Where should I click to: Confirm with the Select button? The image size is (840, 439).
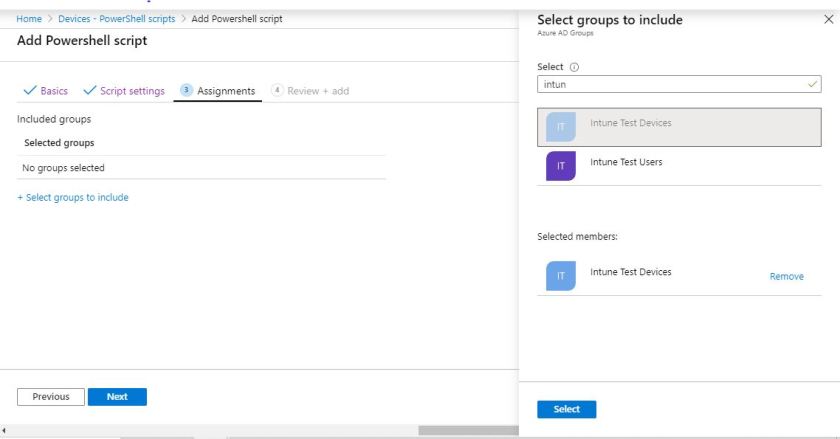566,409
